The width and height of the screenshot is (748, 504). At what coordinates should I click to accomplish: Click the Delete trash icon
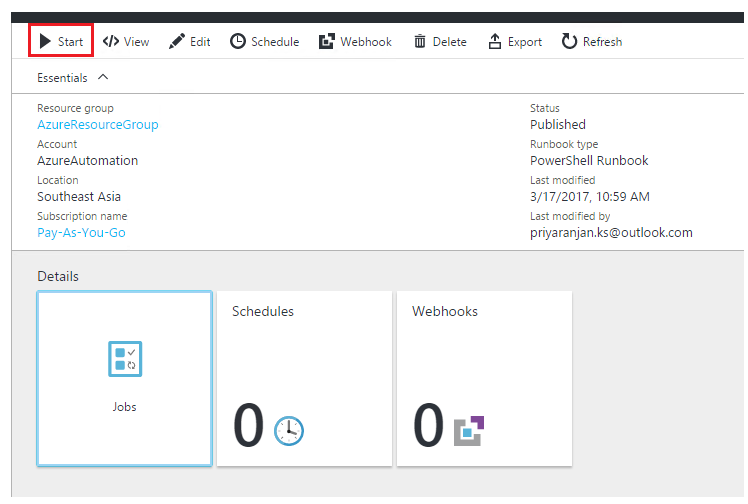coord(420,41)
